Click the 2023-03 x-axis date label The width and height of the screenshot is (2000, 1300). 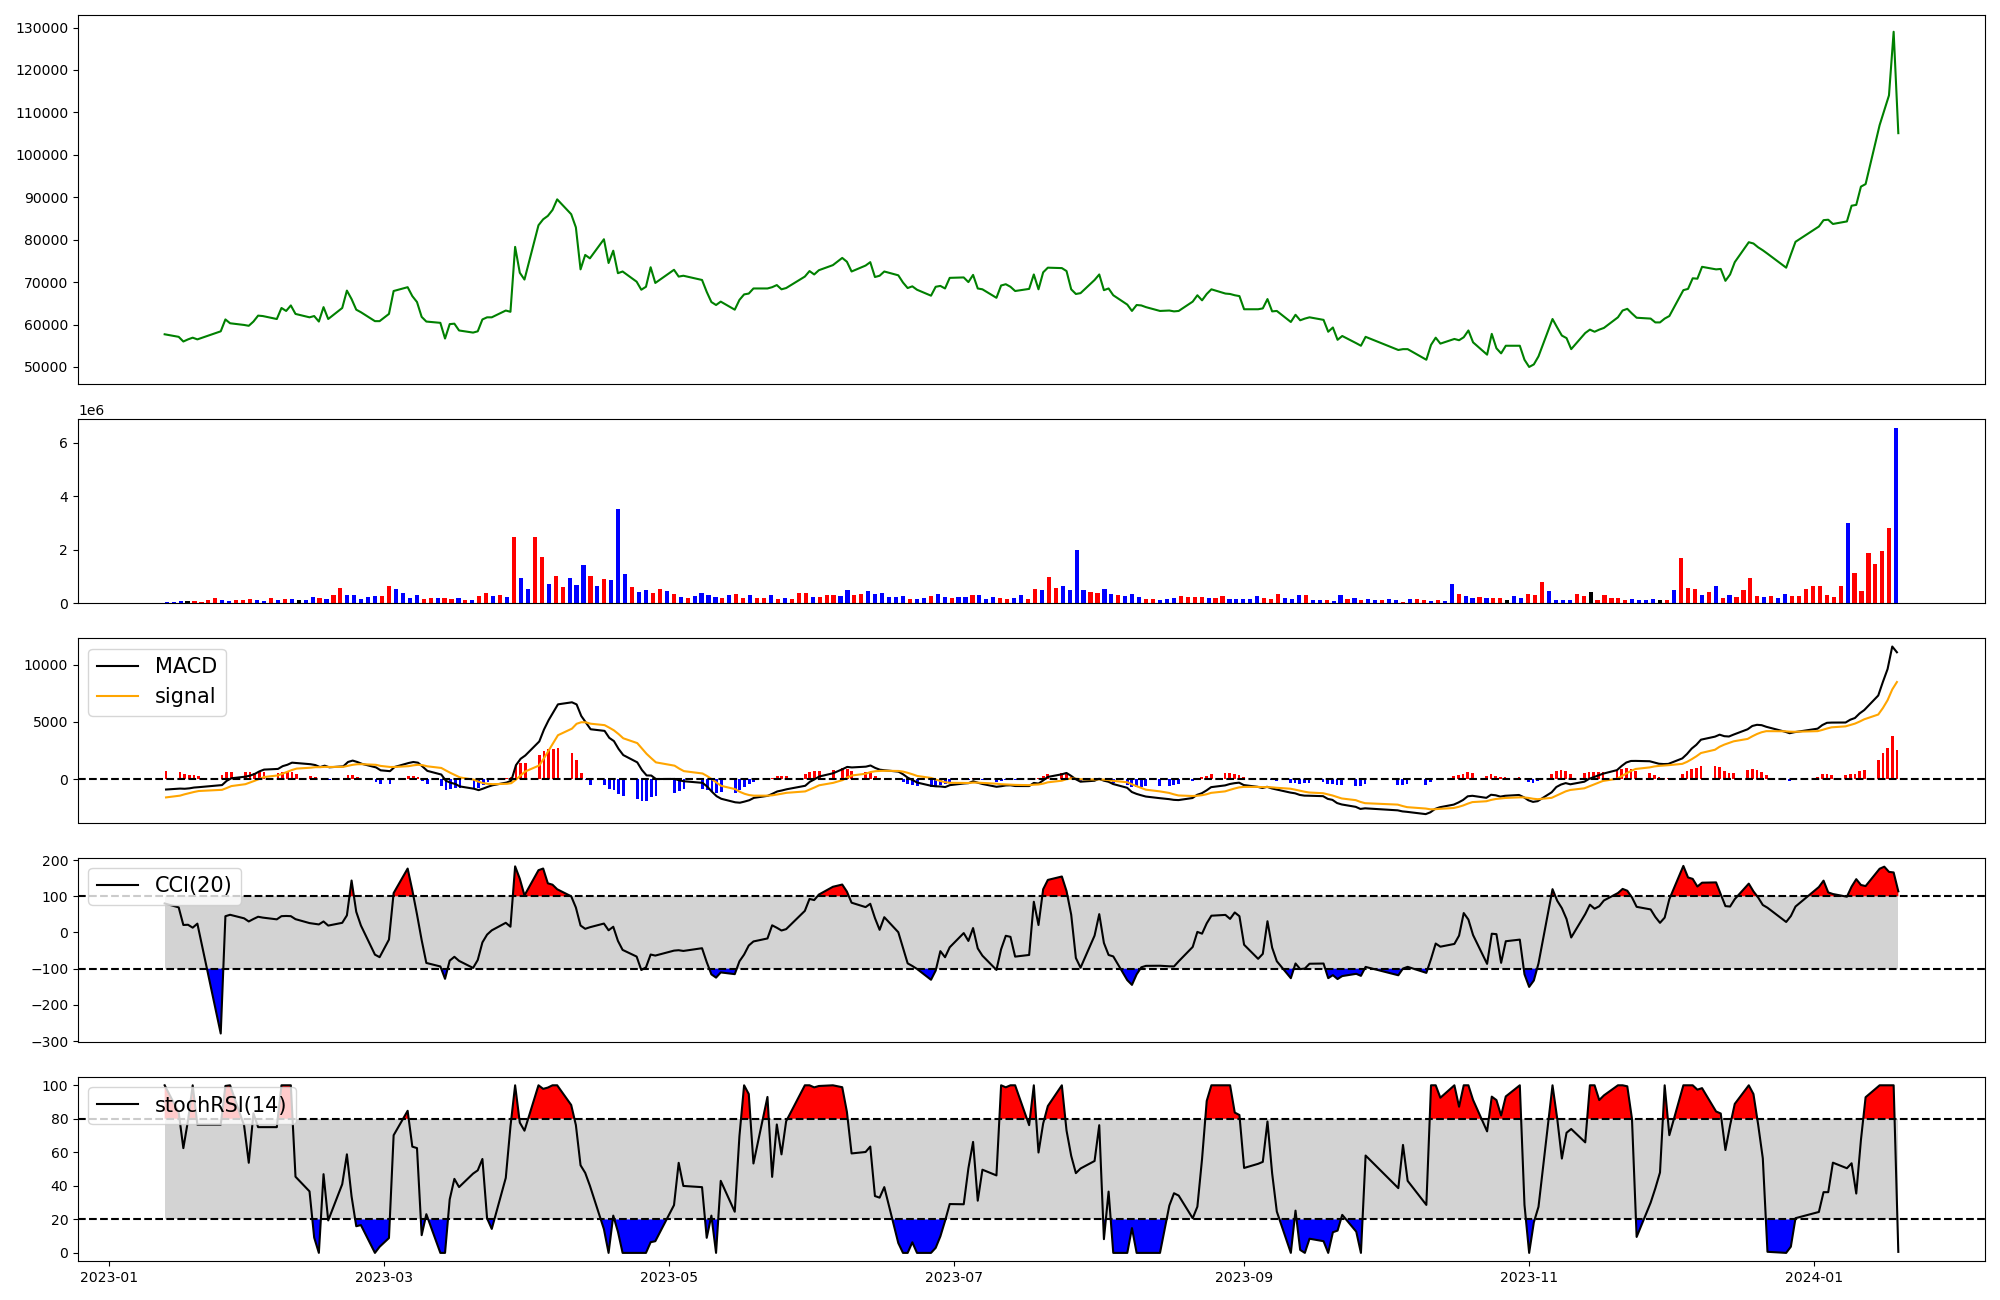tap(384, 1277)
